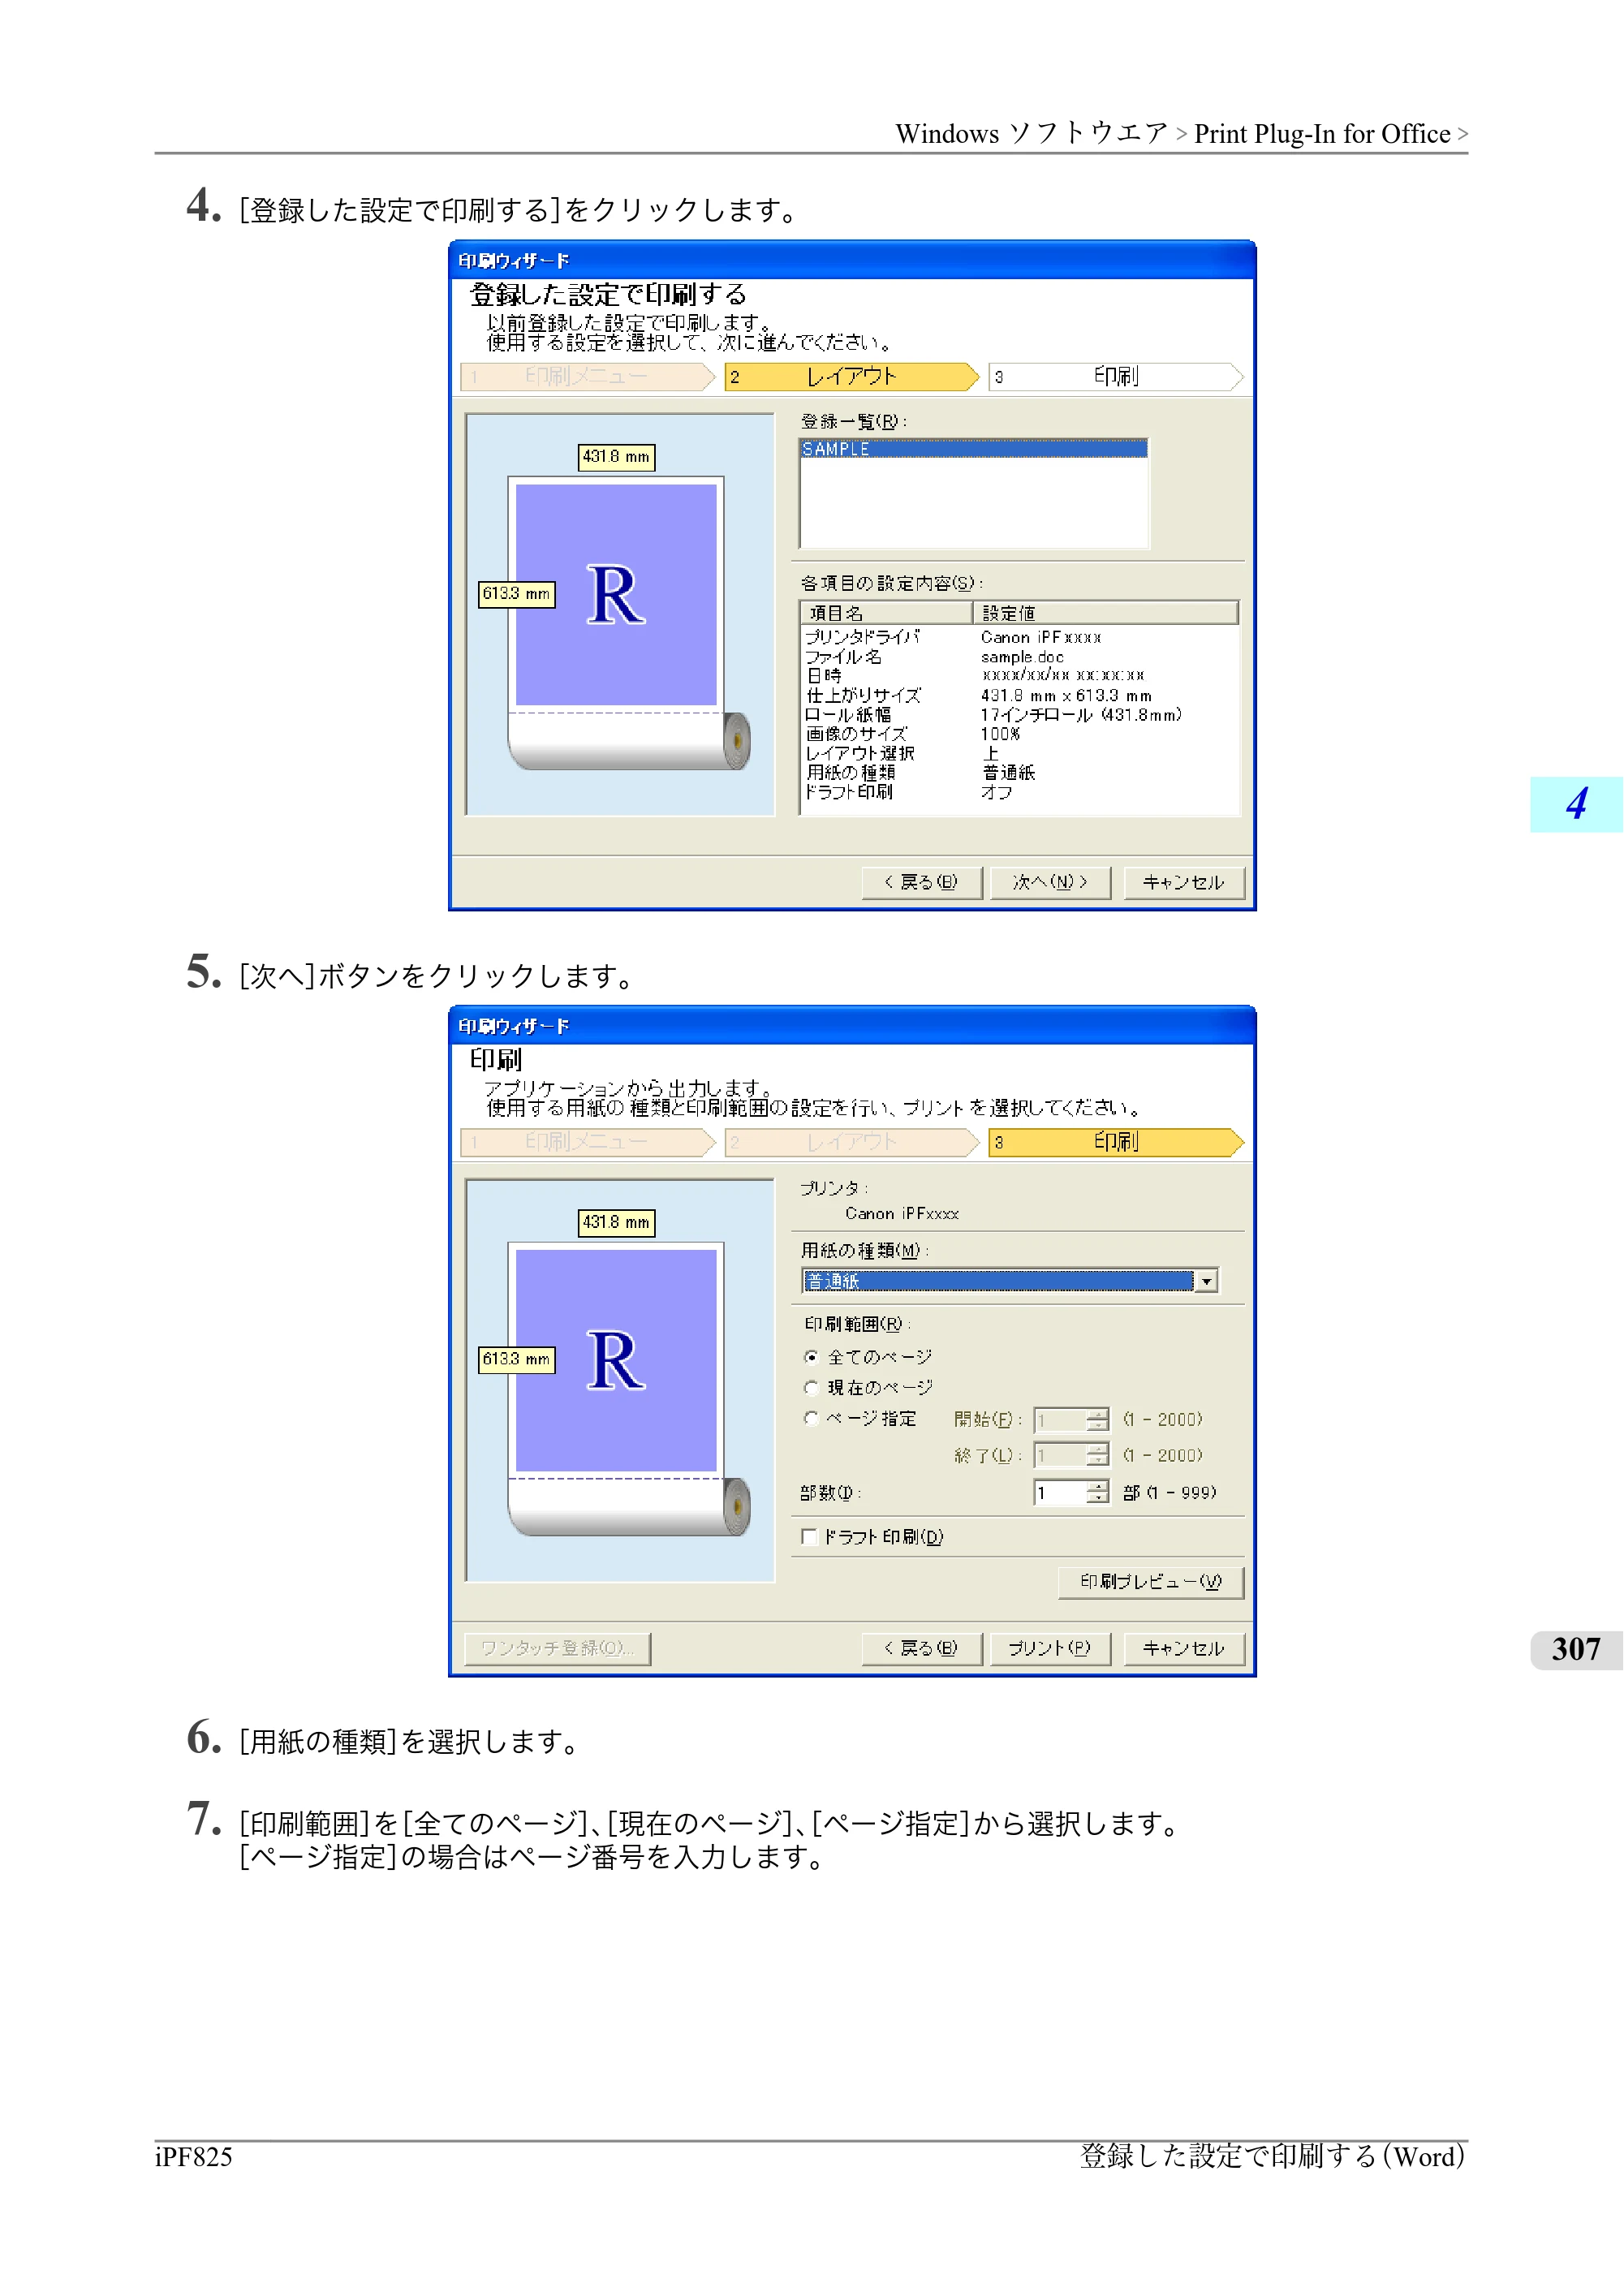Screen dimensions: 1624x2296
Task: Click 次へ(N) button in layout dialog
Action: pyautogui.click(x=1050, y=882)
